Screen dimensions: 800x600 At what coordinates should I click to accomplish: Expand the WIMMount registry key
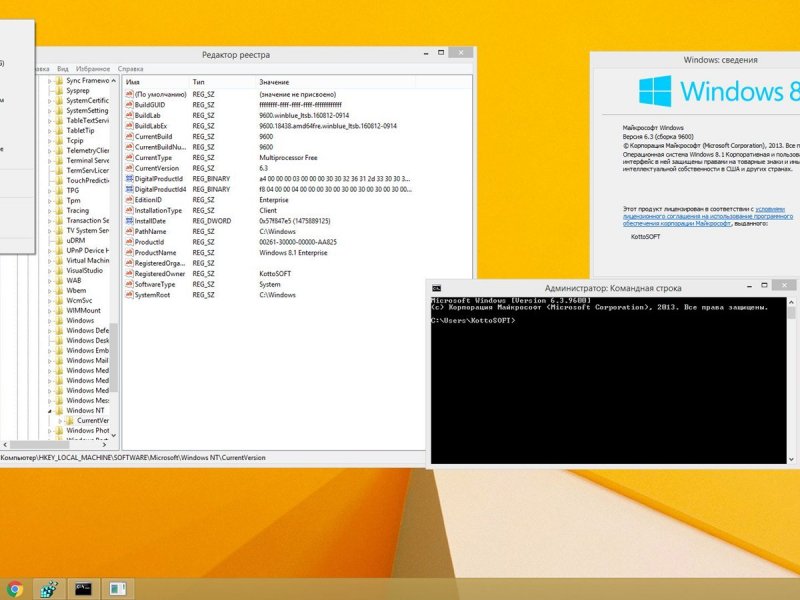tap(49, 310)
